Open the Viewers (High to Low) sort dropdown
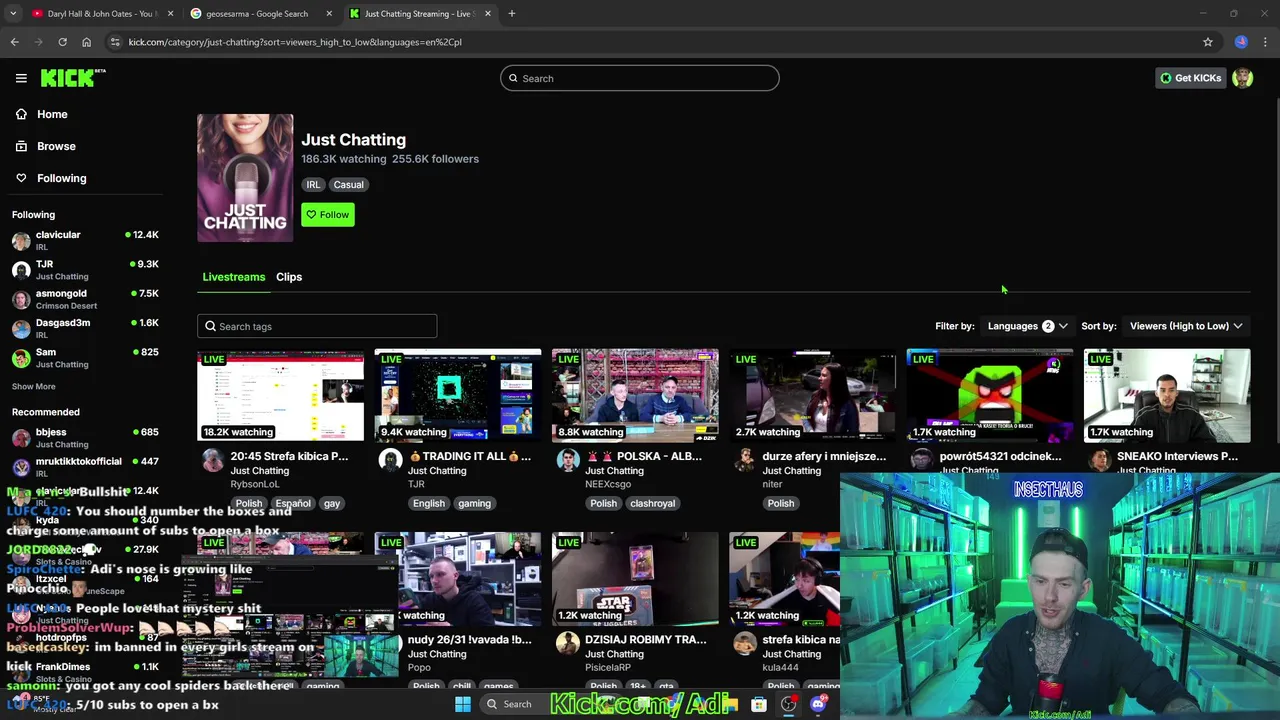The image size is (1280, 720). [x=1186, y=326]
